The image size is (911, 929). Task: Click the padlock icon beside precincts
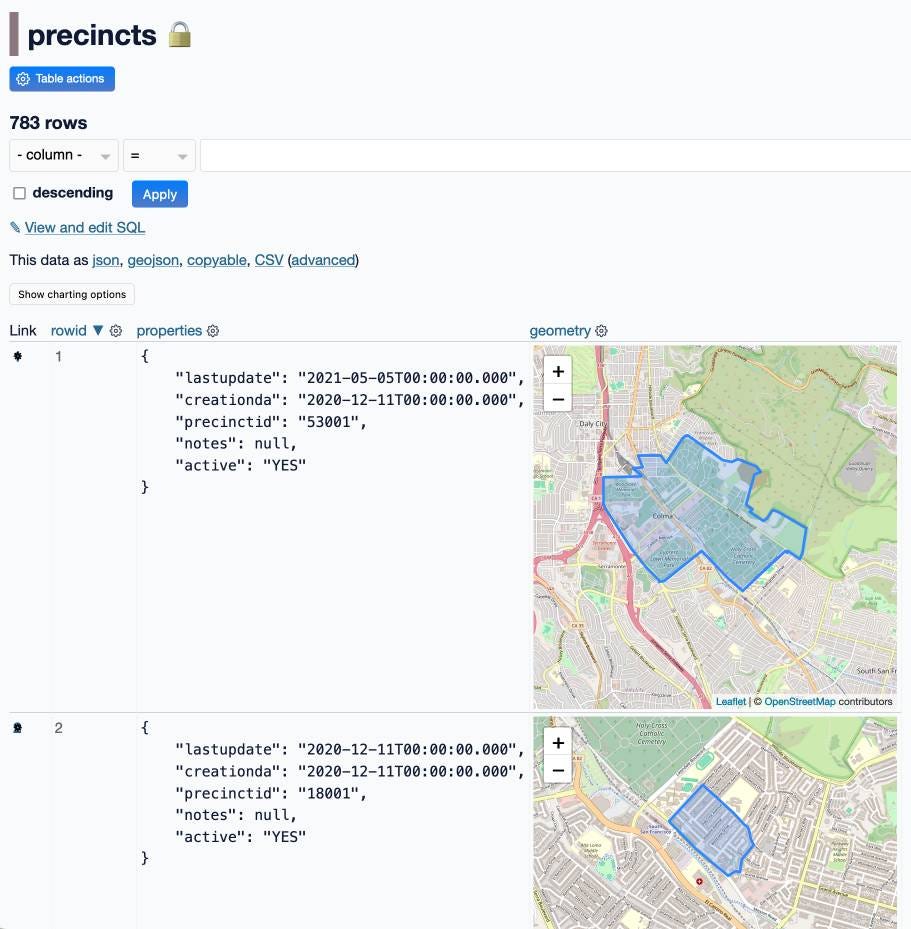pyautogui.click(x=179, y=34)
